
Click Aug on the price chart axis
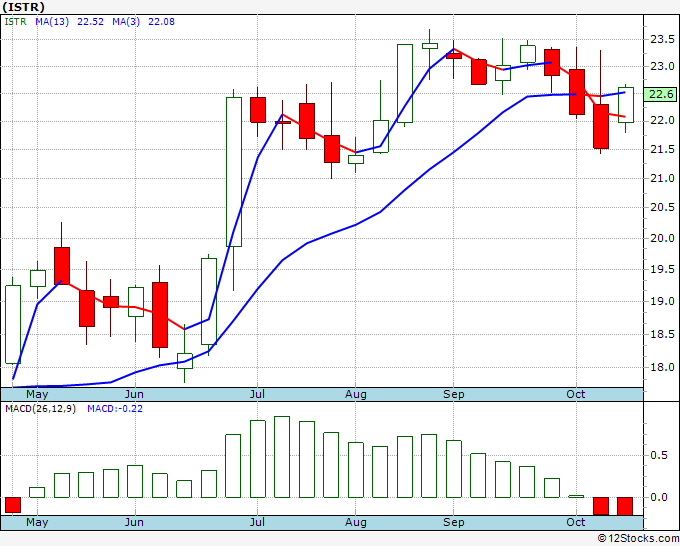point(356,394)
